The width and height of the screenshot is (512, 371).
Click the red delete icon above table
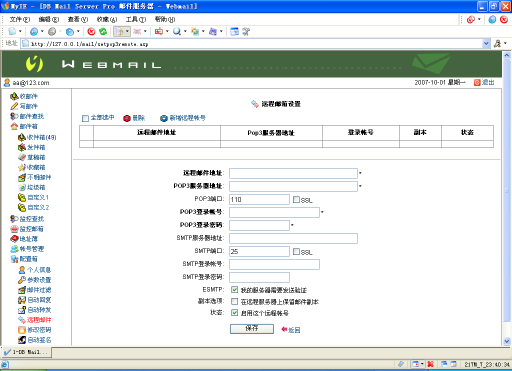click(127, 118)
